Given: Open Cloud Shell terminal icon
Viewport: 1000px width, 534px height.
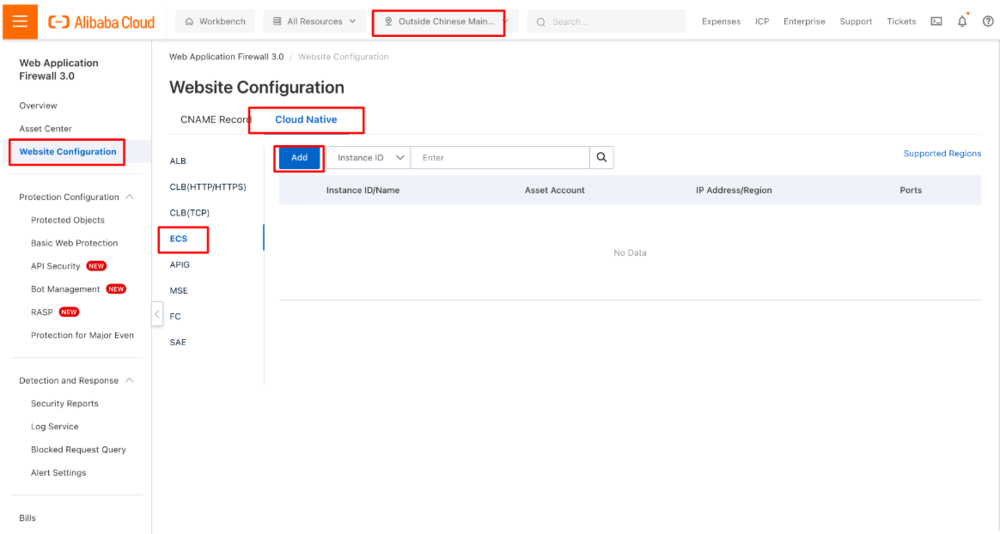Looking at the screenshot, I should pos(936,22).
